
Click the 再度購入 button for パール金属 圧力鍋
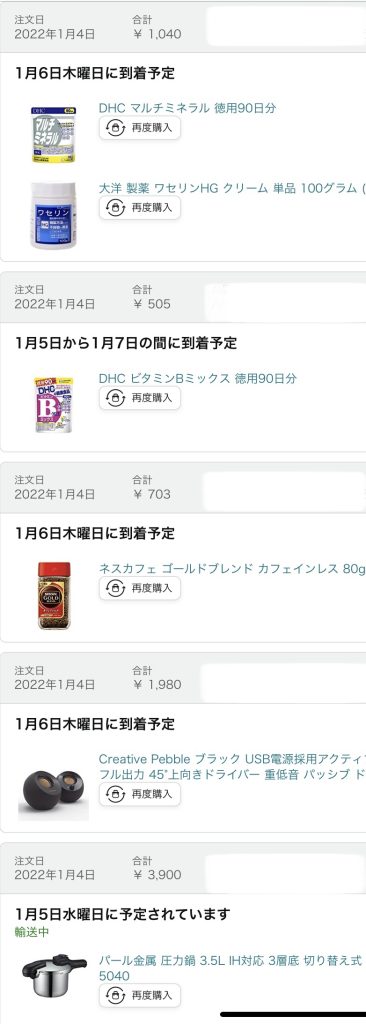click(140, 995)
